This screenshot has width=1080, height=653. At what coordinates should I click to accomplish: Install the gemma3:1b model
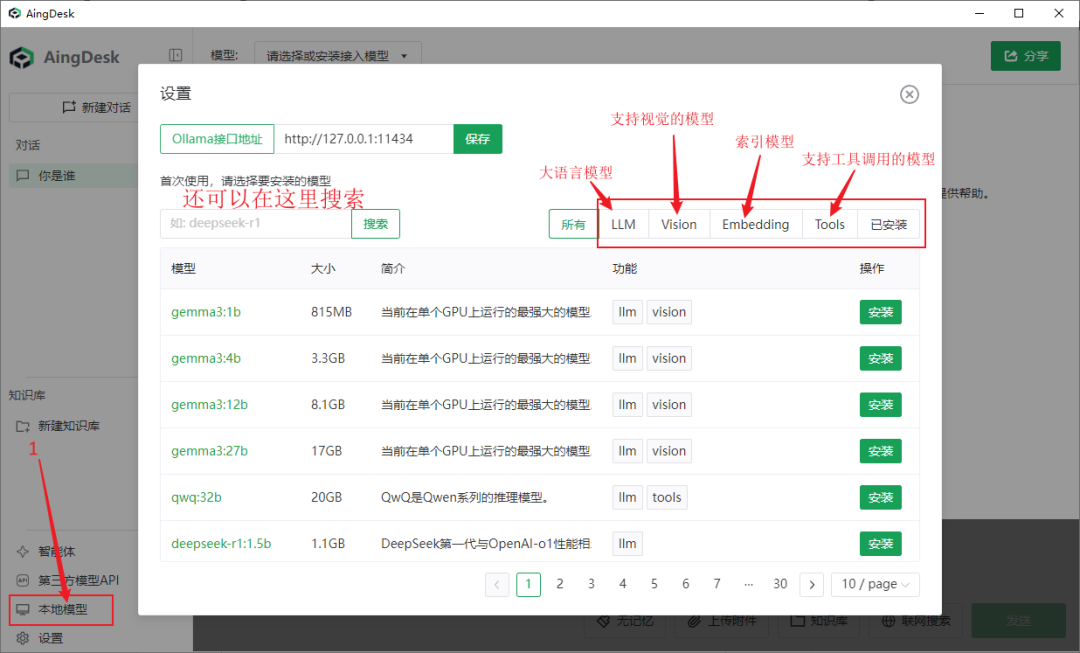[x=880, y=312]
